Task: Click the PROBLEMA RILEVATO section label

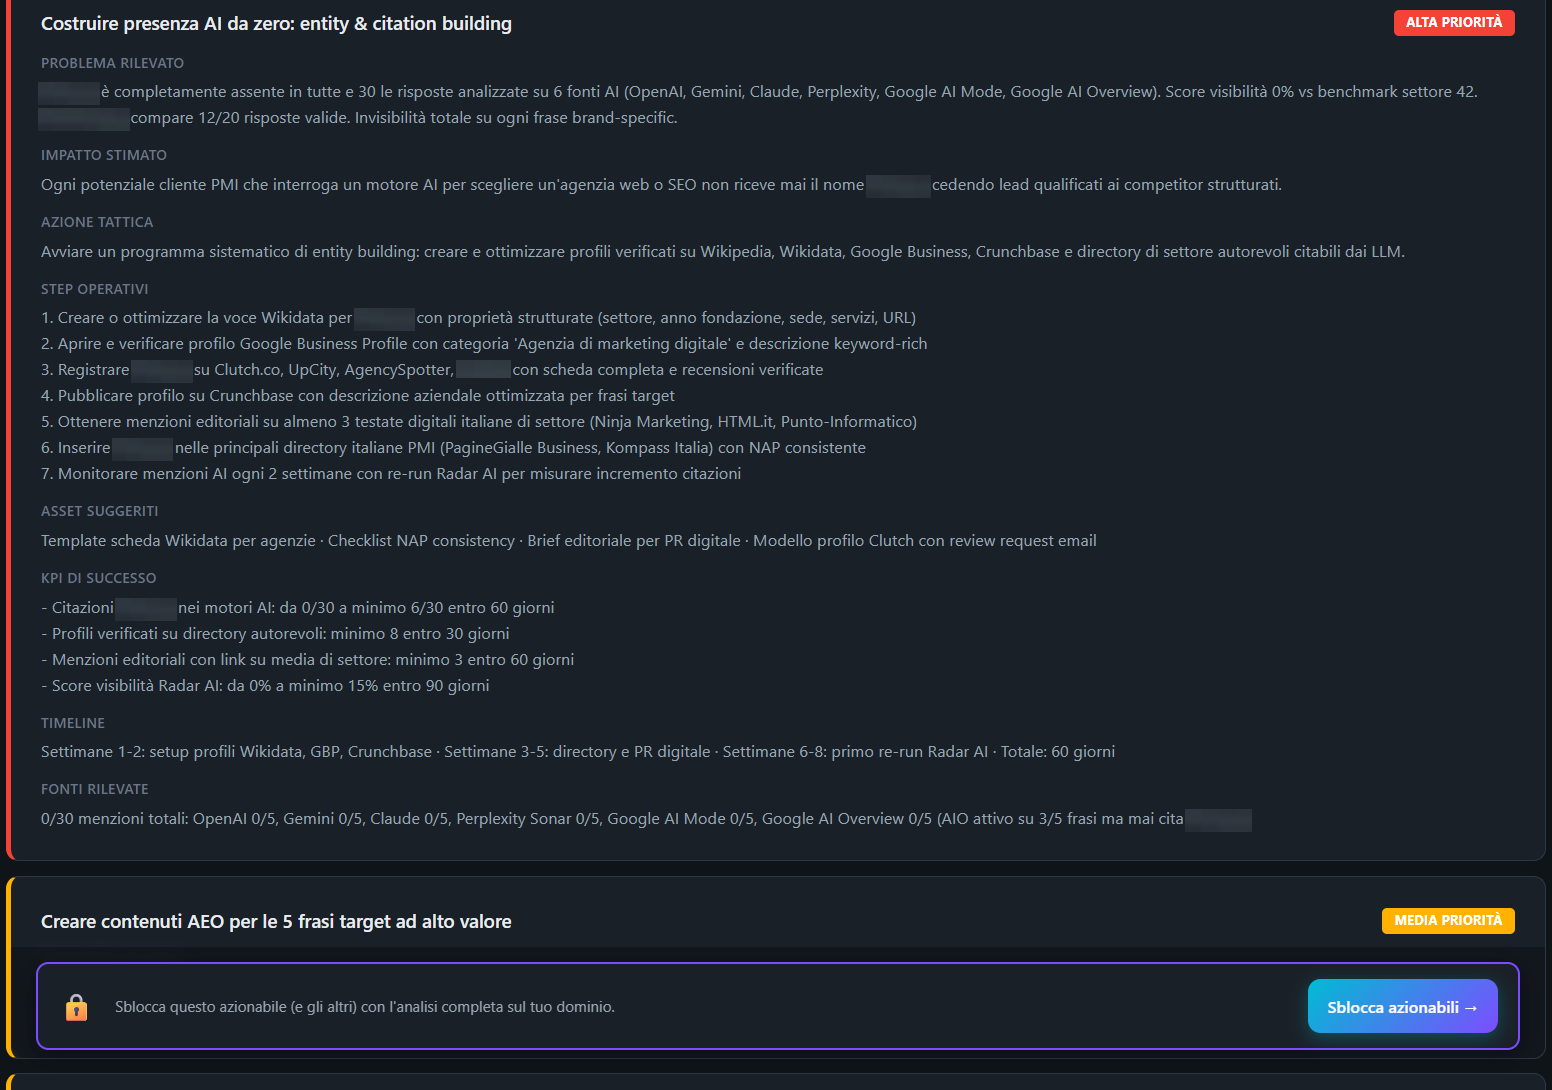Action: pos(112,63)
